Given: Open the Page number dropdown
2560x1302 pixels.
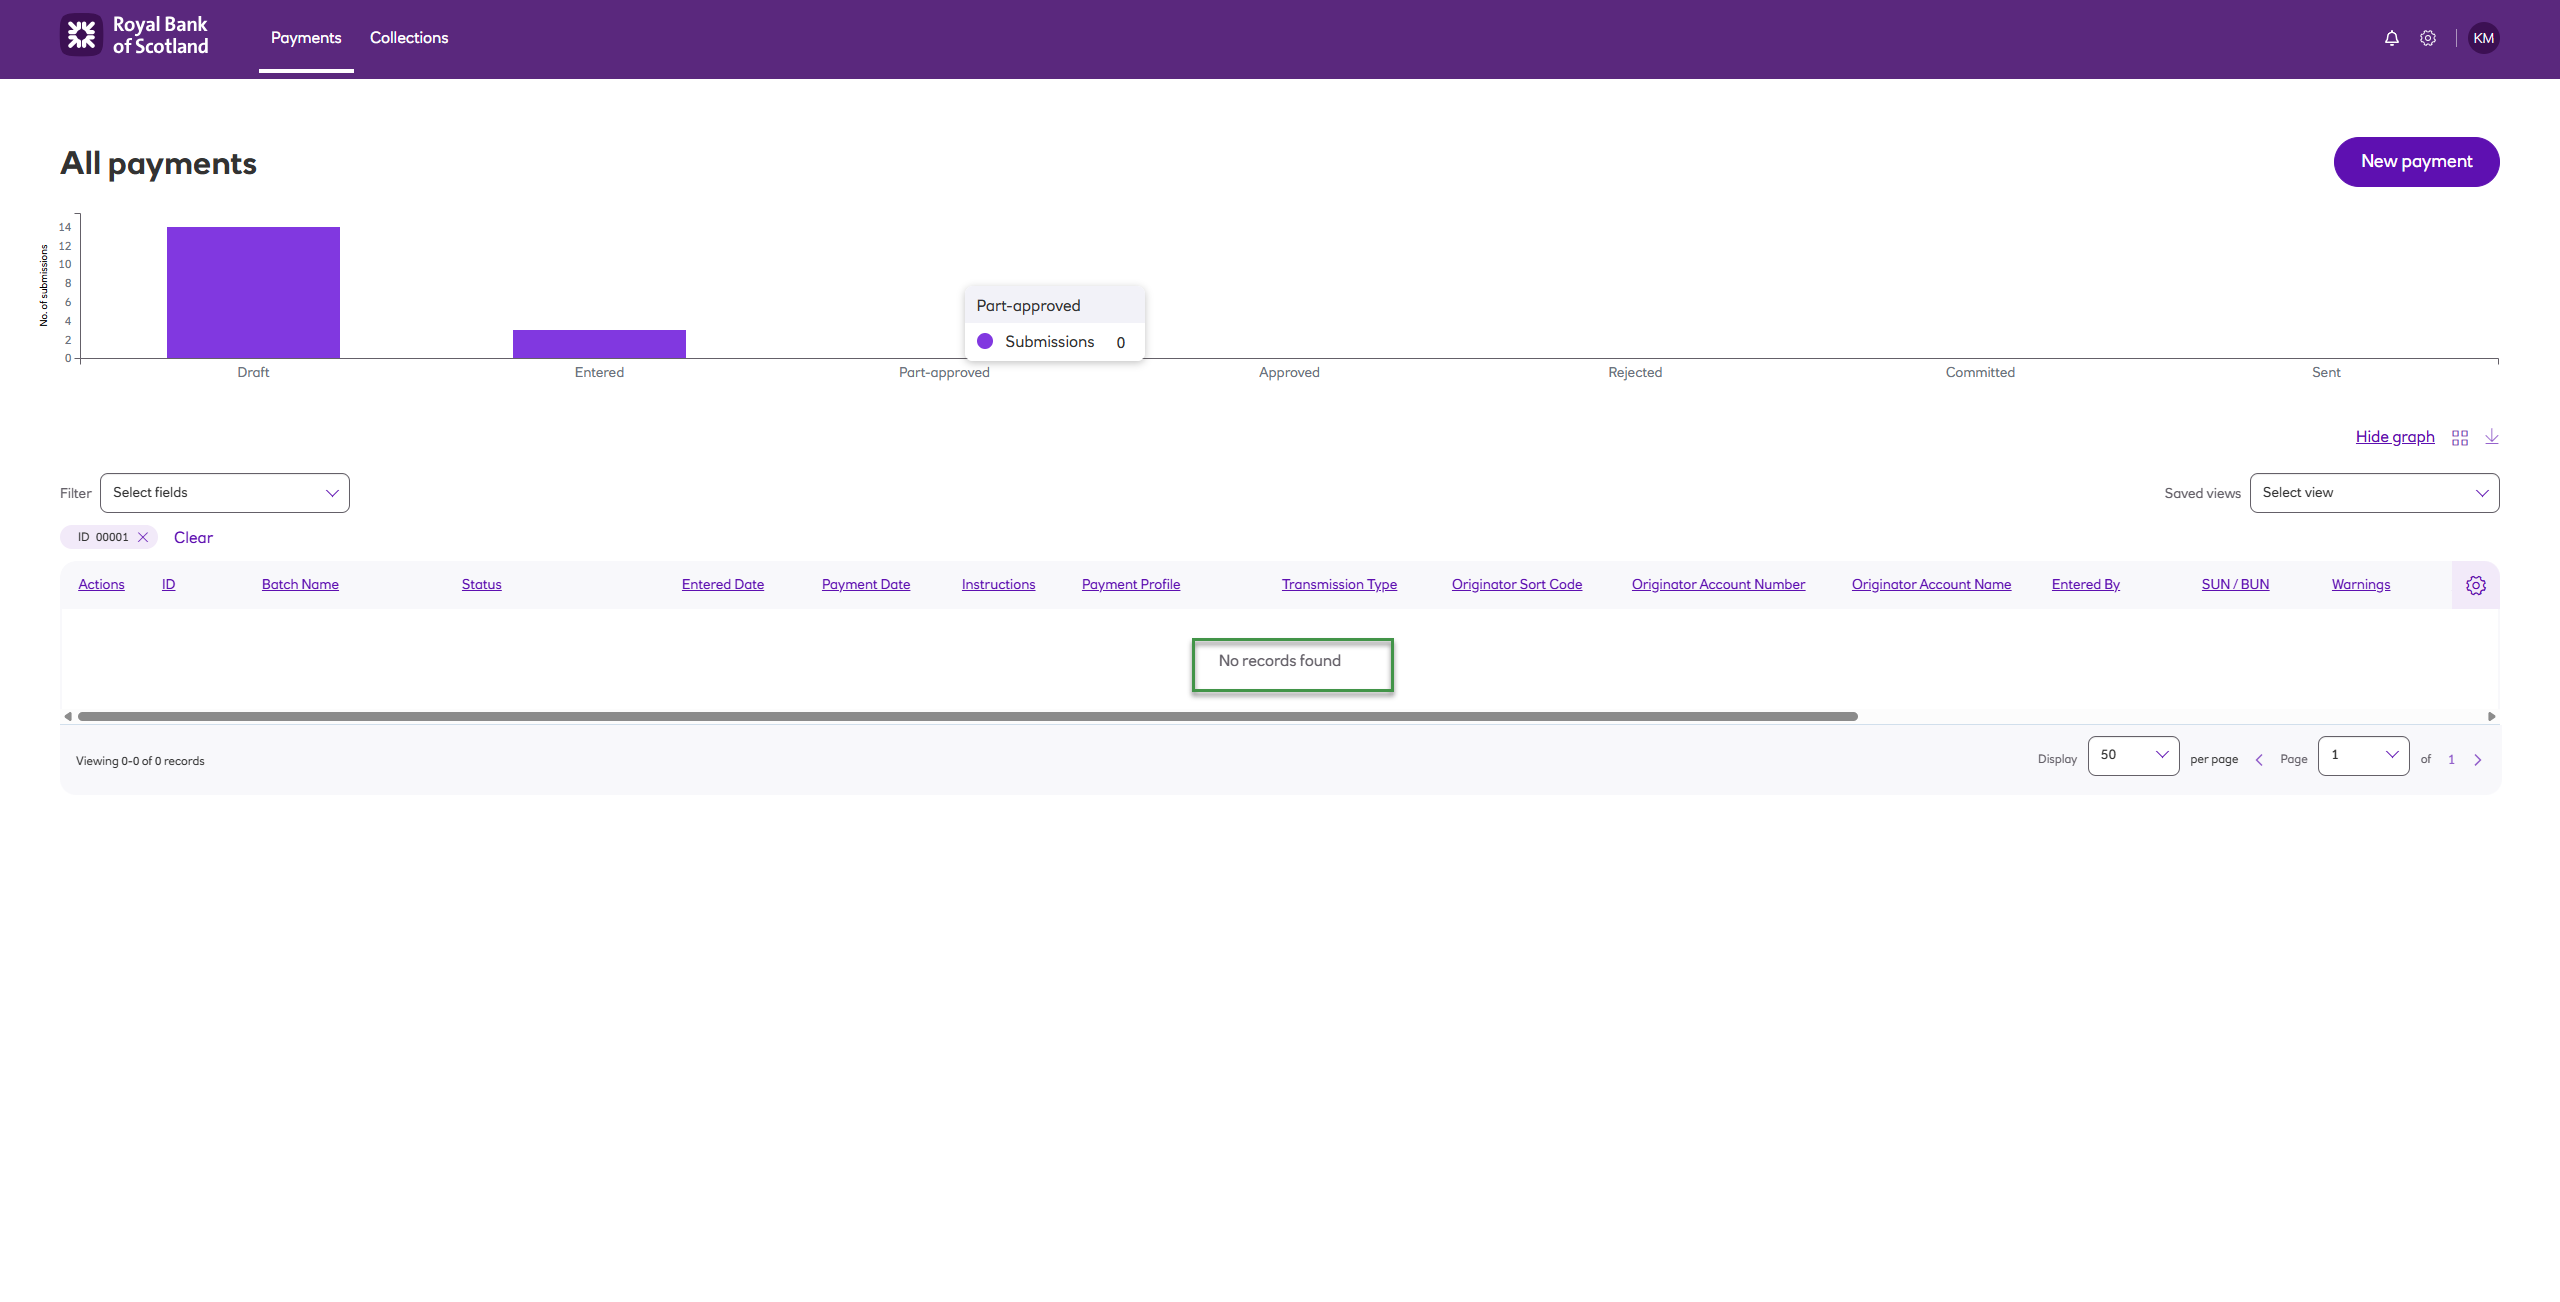Looking at the screenshot, I should (2363, 755).
